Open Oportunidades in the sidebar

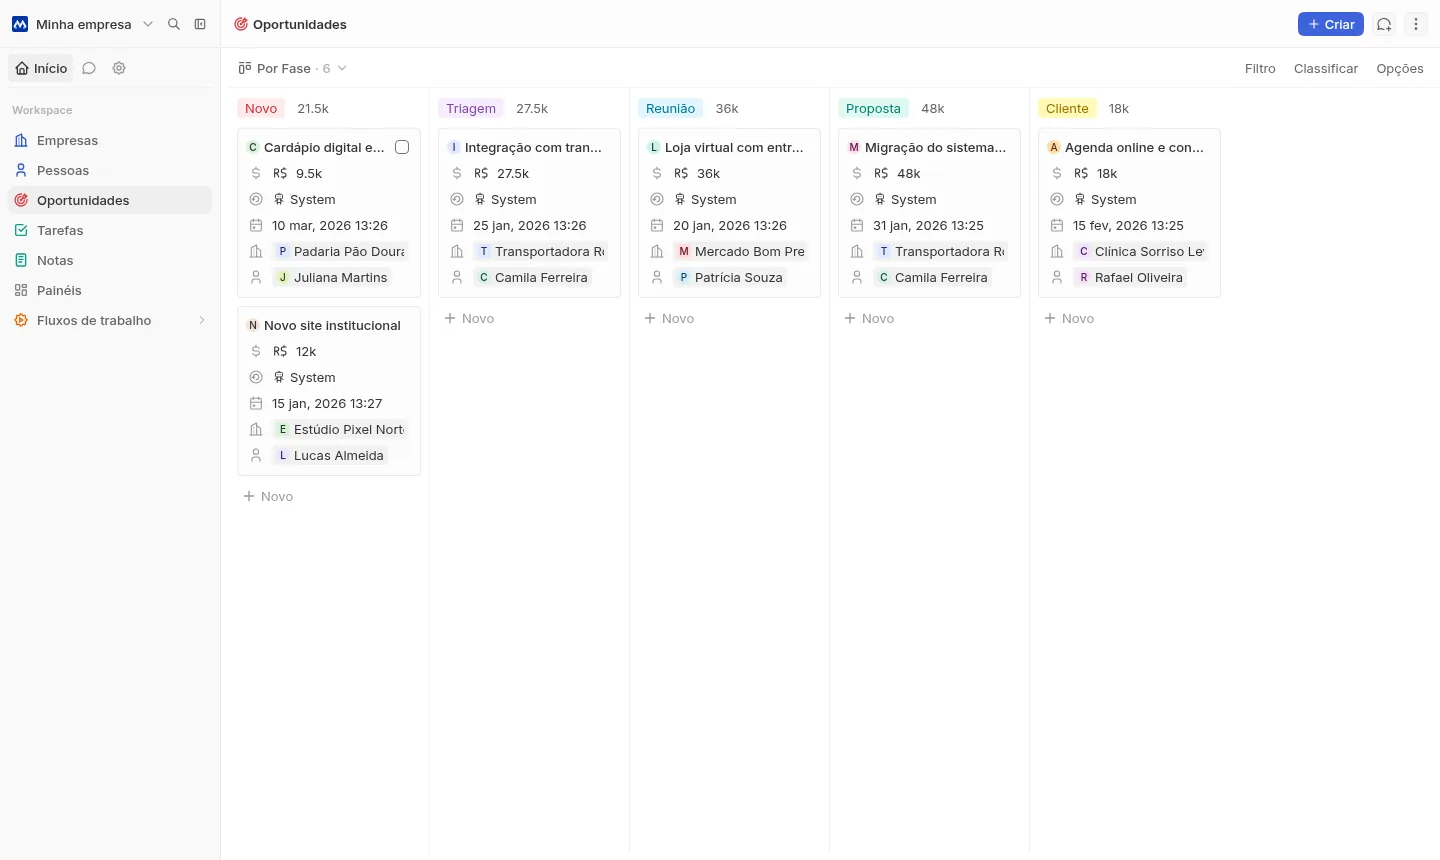point(110,200)
